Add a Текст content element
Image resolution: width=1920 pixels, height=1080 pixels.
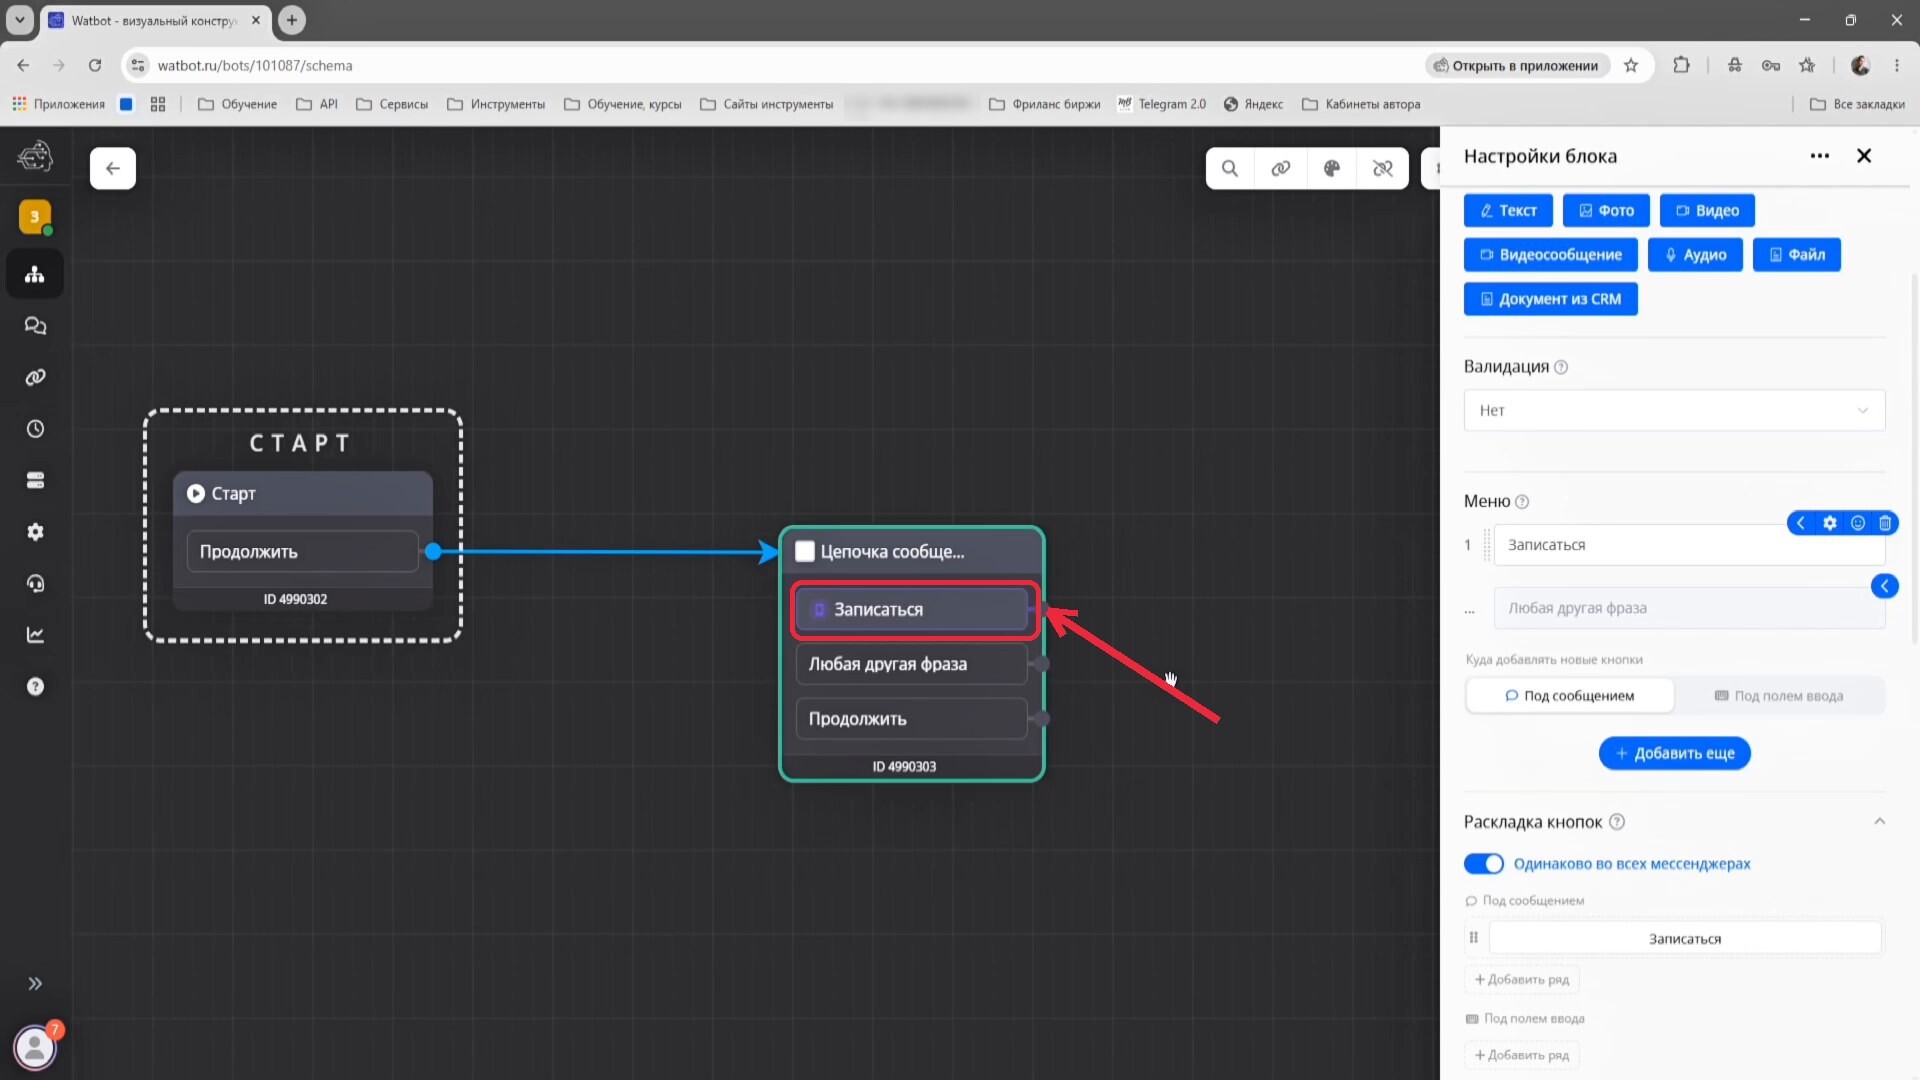pos(1508,211)
